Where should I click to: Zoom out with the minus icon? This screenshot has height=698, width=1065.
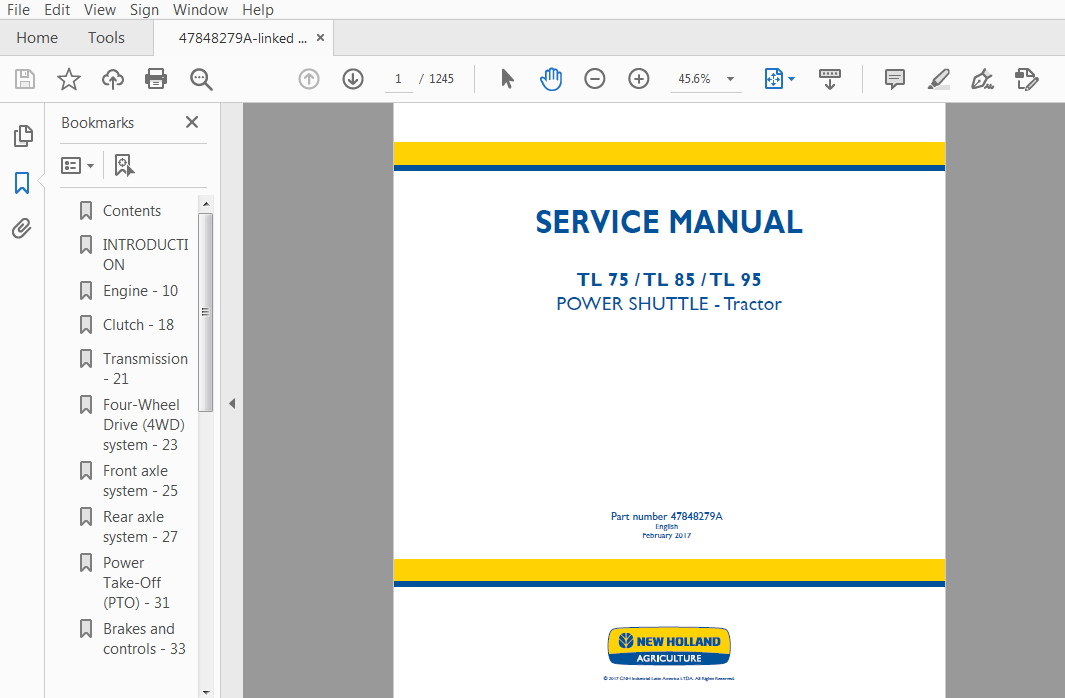coord(595,79)
